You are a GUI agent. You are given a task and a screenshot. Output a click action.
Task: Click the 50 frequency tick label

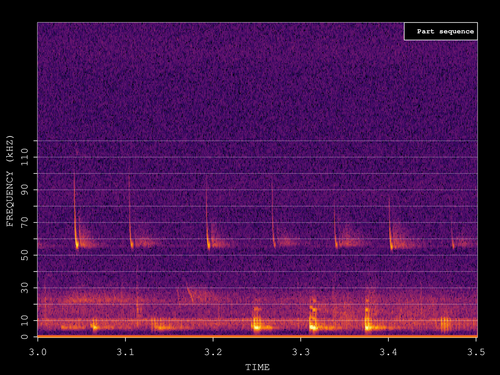tap(25, 255)
